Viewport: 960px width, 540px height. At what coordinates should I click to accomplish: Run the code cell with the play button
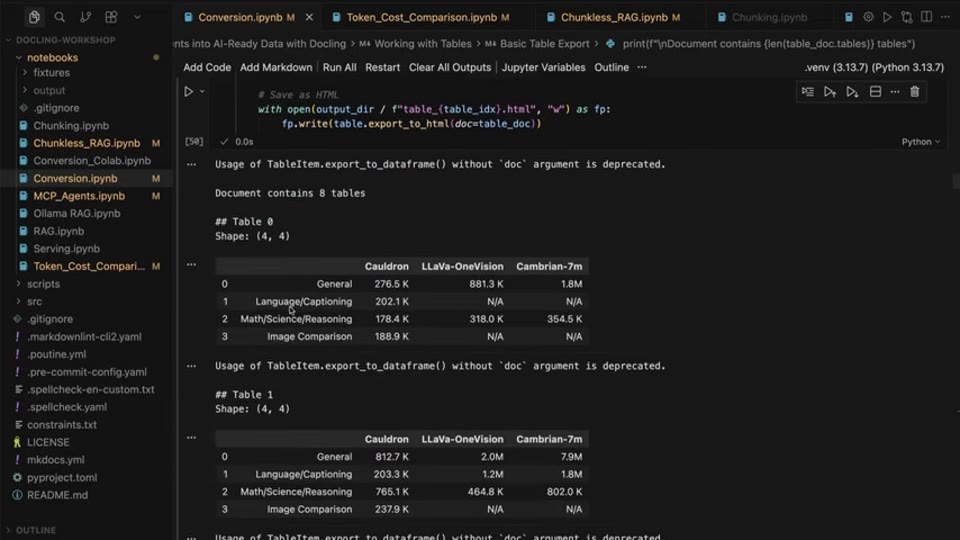tap(189, 92)
